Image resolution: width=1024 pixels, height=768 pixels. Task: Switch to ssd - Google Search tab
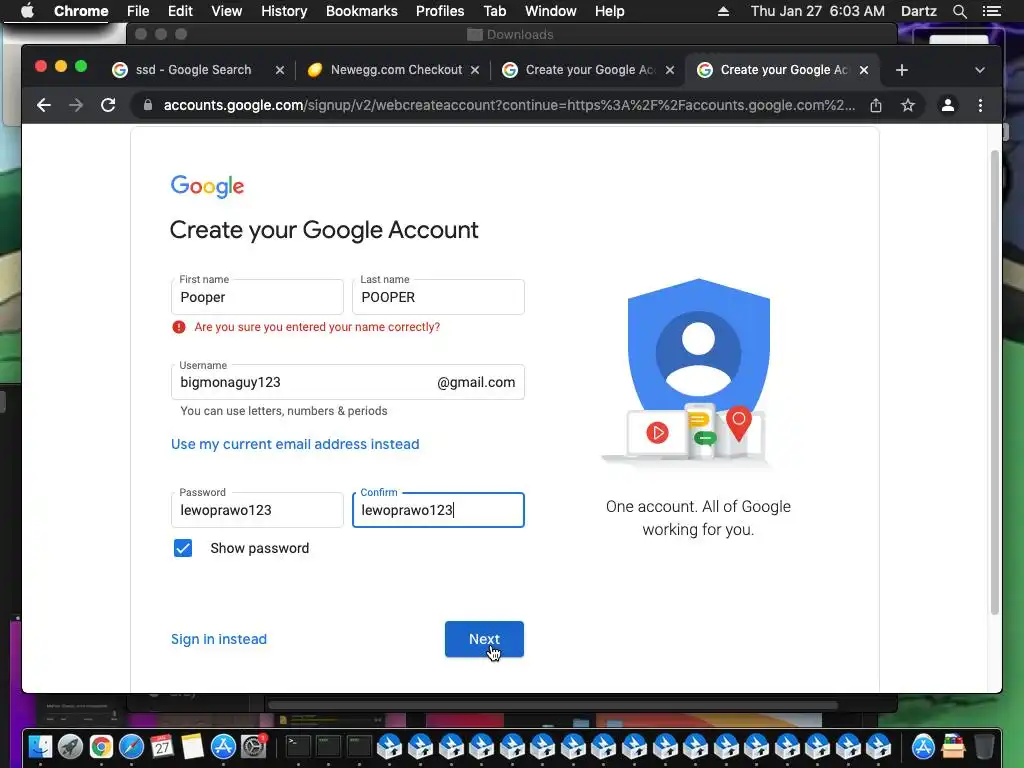pos(193,70)
